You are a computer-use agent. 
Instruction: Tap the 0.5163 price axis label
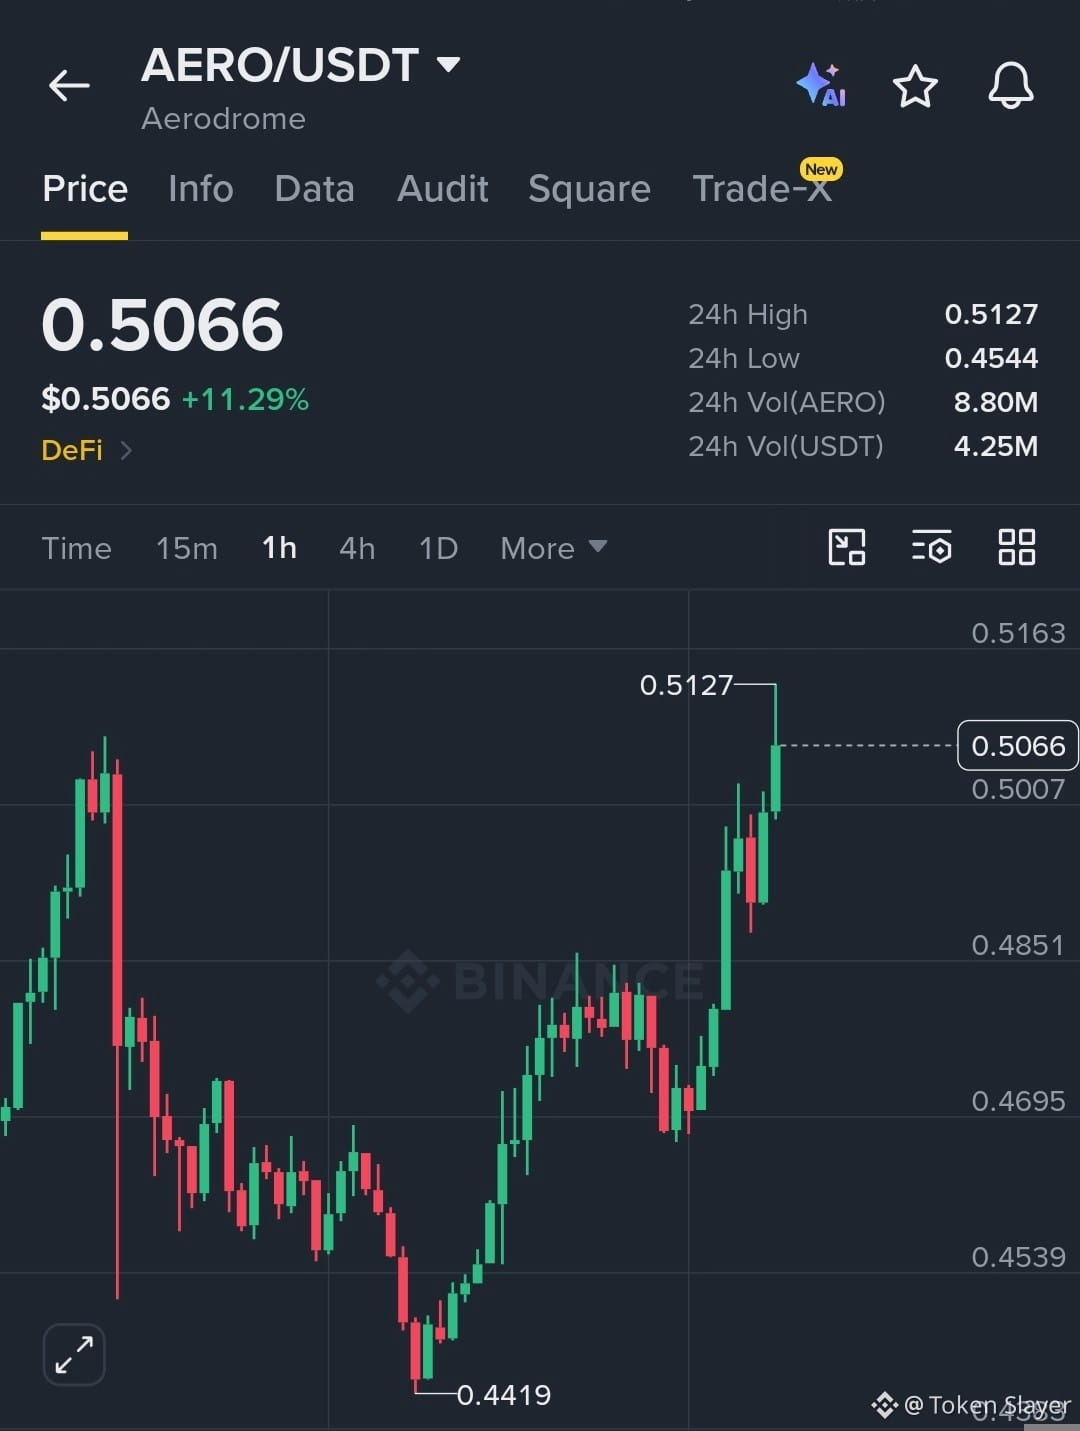click(1018, 633)
